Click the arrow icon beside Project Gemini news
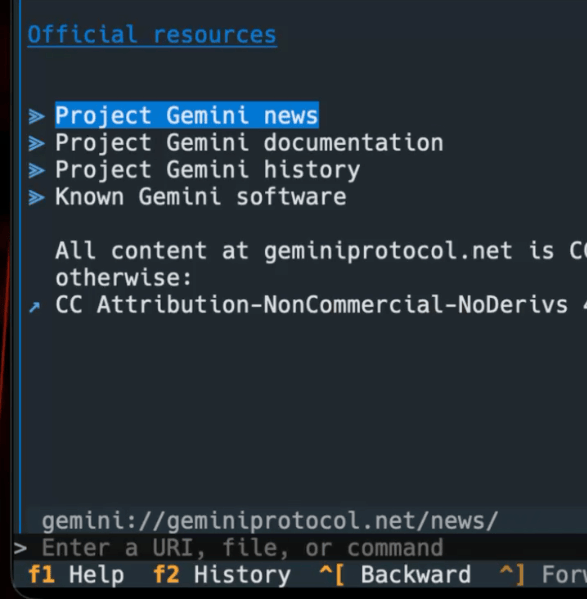This screenshot has height=599, width=587. pos(37,117)
